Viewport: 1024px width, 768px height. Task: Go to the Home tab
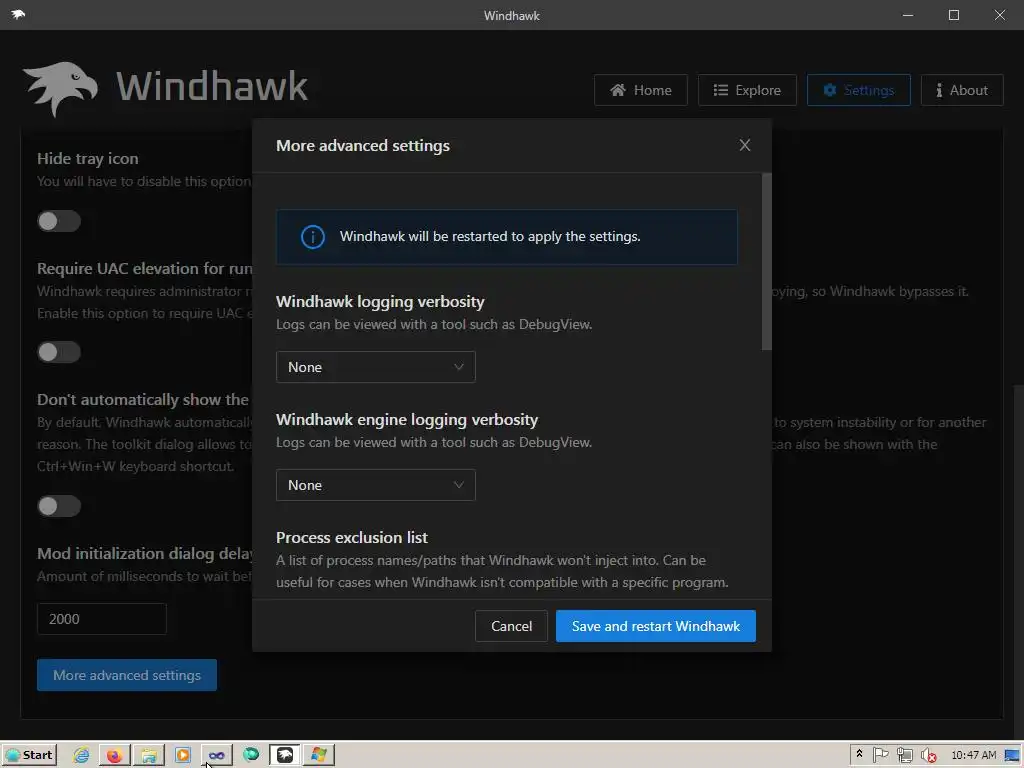641,90
